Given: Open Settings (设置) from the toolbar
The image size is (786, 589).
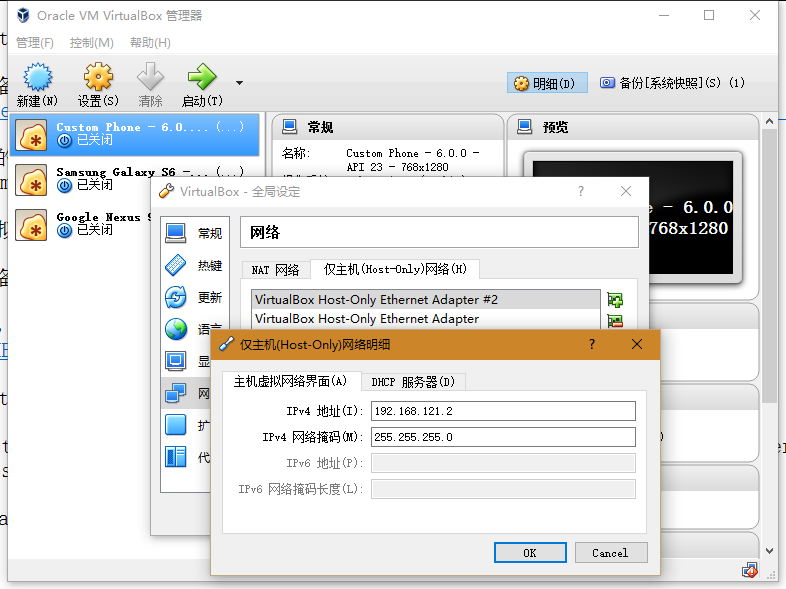Looking at the screenshot, I should click(98, 77).
